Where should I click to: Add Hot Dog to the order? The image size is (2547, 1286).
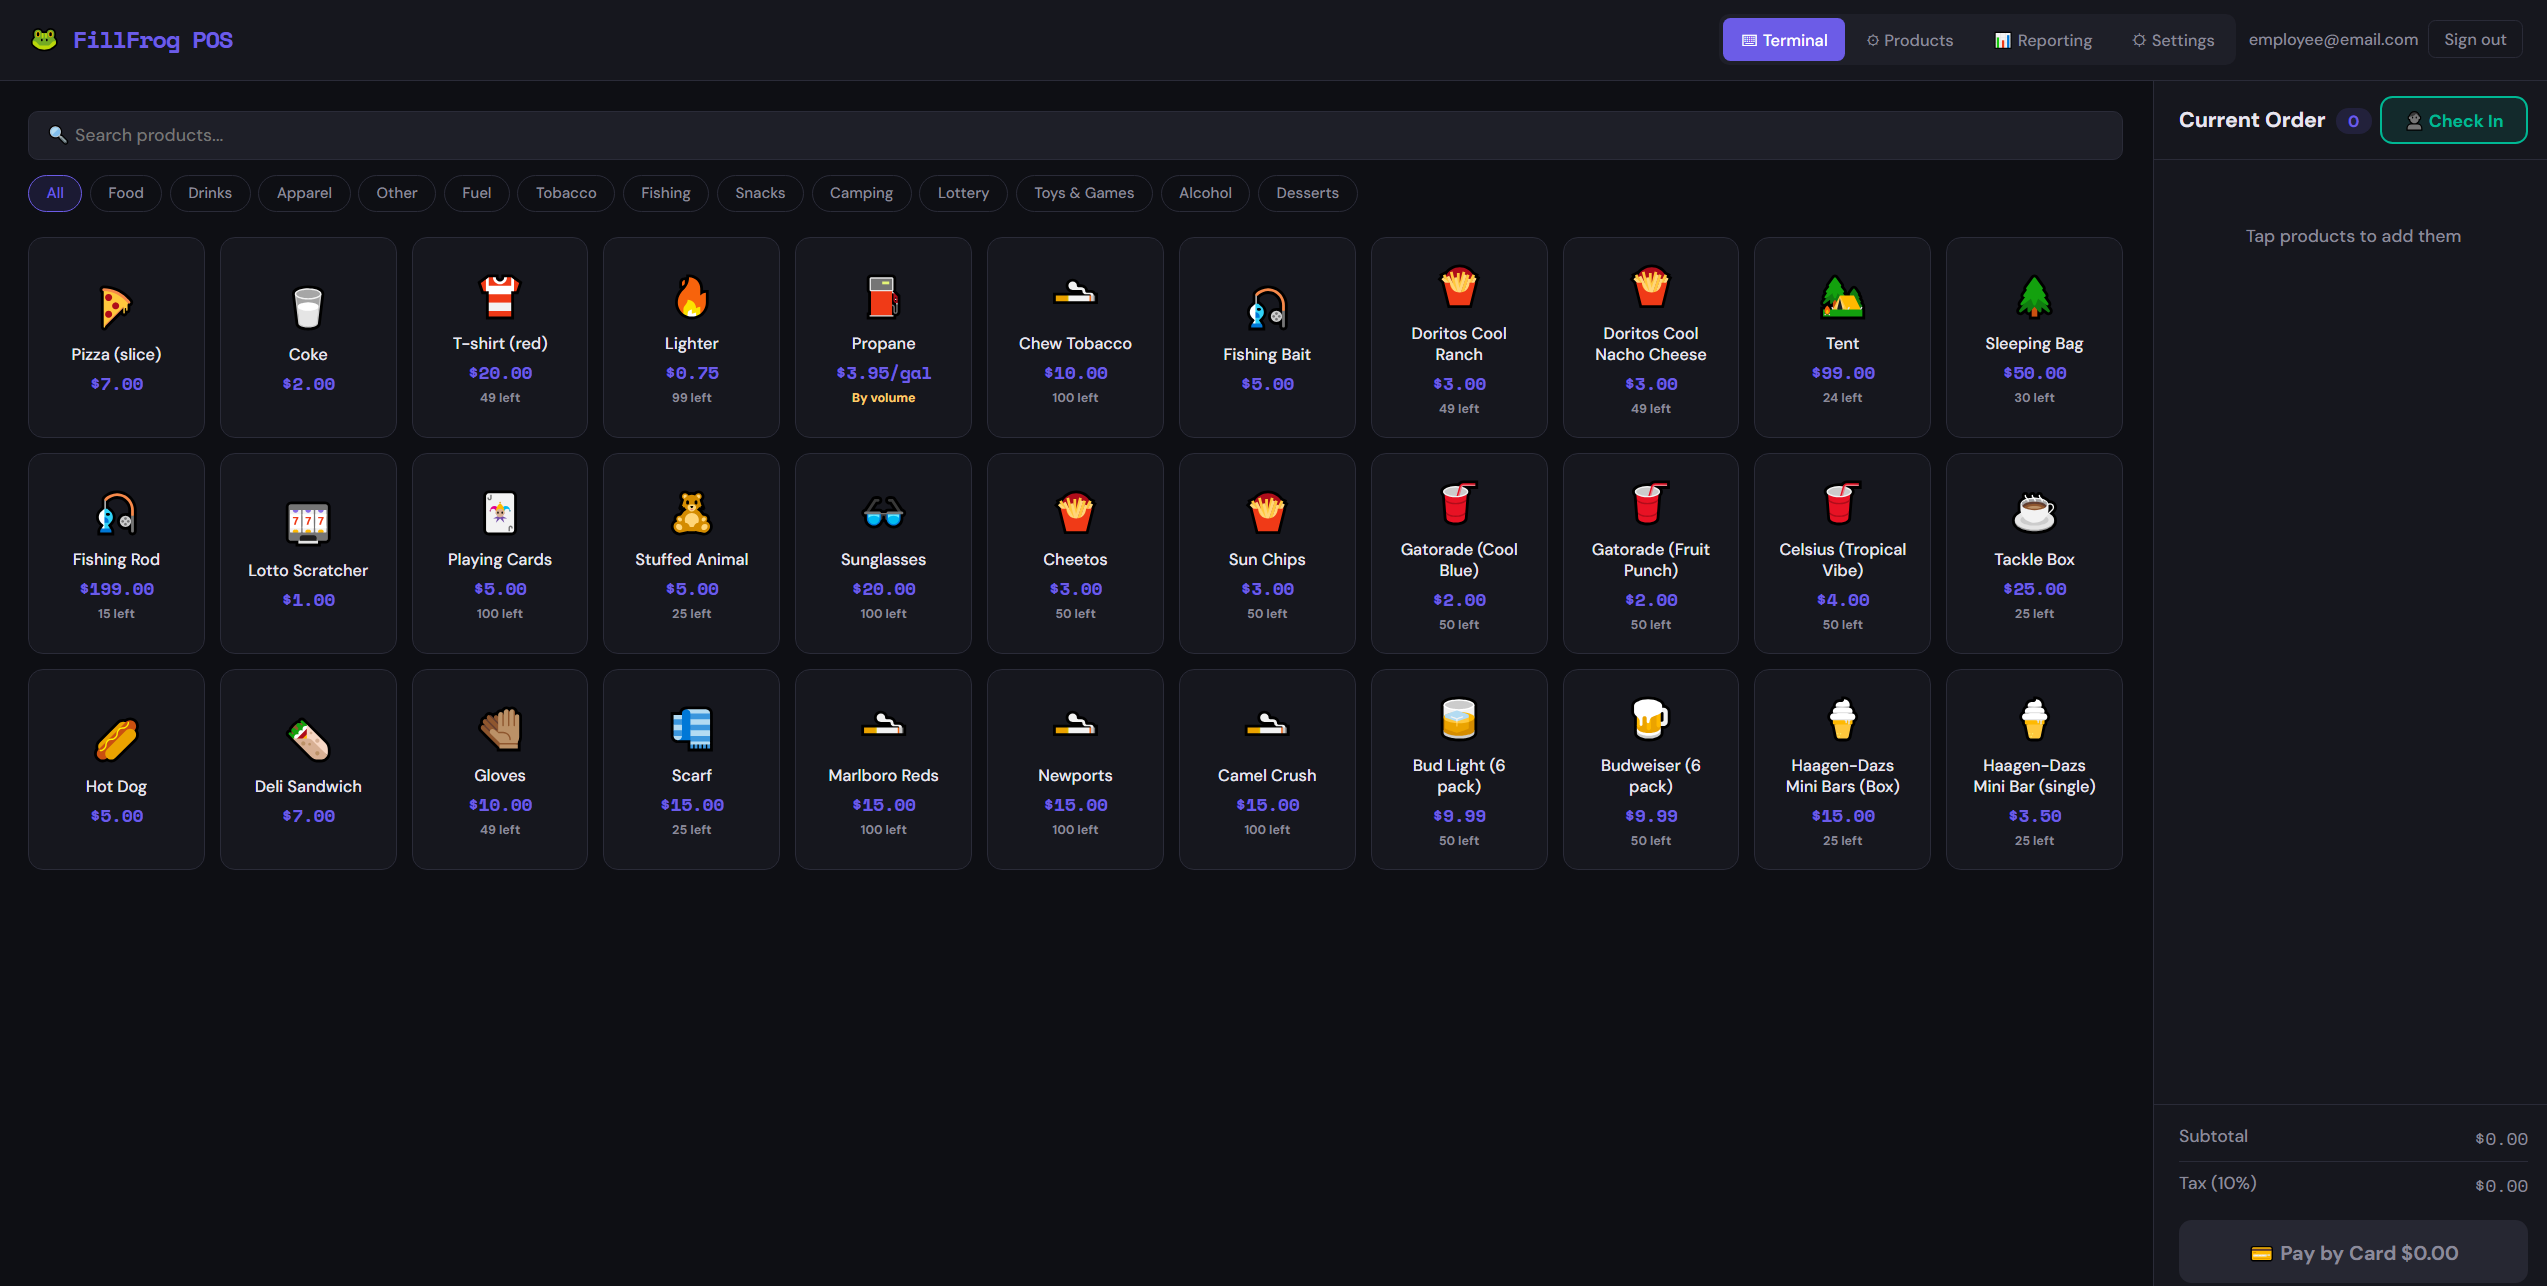[116, 769]
